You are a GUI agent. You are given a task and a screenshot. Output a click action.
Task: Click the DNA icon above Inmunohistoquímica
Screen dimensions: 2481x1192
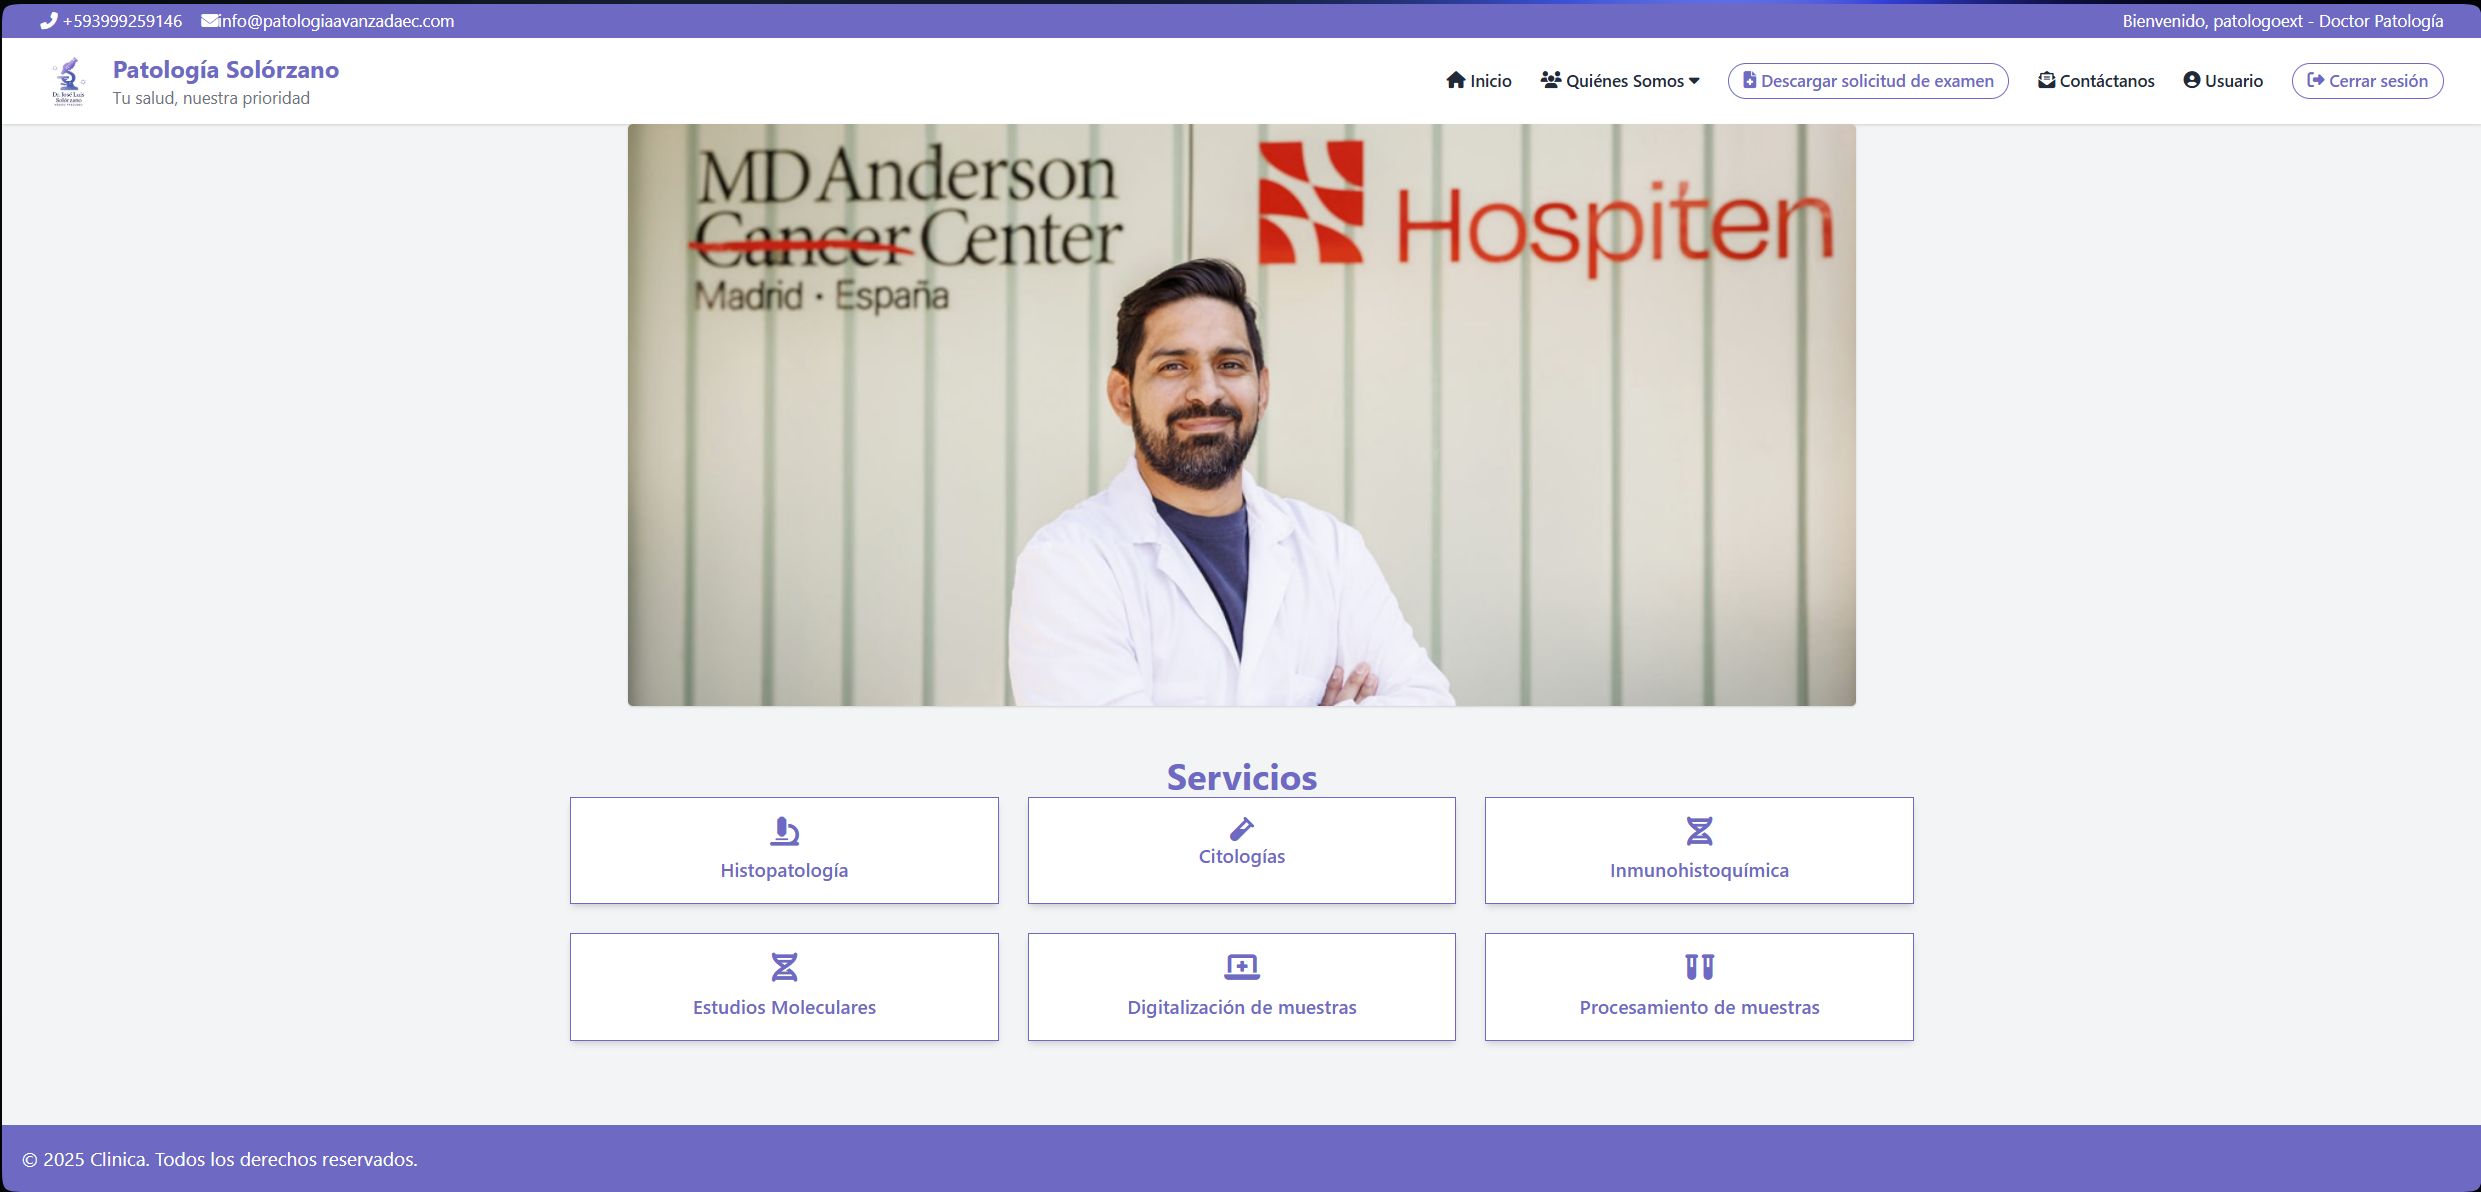pyautogui.click(x=1699, y=831)
